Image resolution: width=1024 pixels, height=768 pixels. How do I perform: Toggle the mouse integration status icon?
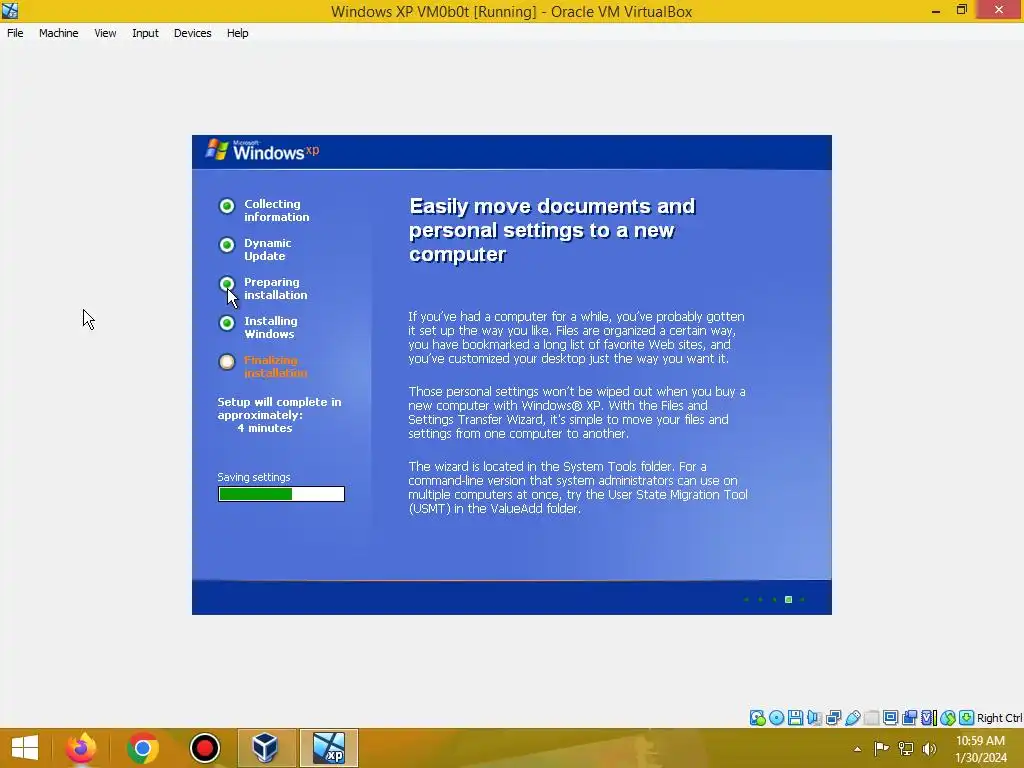948,718
